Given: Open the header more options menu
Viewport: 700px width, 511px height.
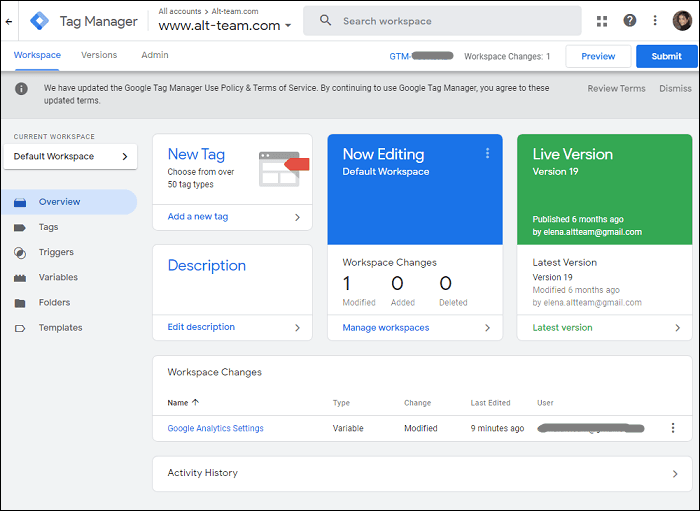Looking at the screenshot, I should click(x=655, y=21).
